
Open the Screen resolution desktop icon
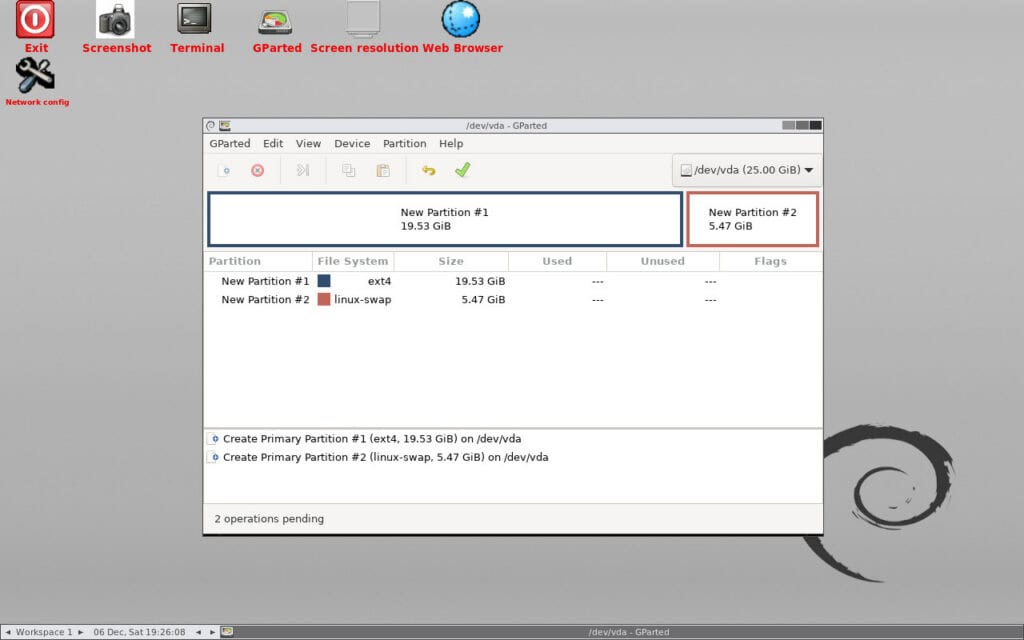pos(363,20)
